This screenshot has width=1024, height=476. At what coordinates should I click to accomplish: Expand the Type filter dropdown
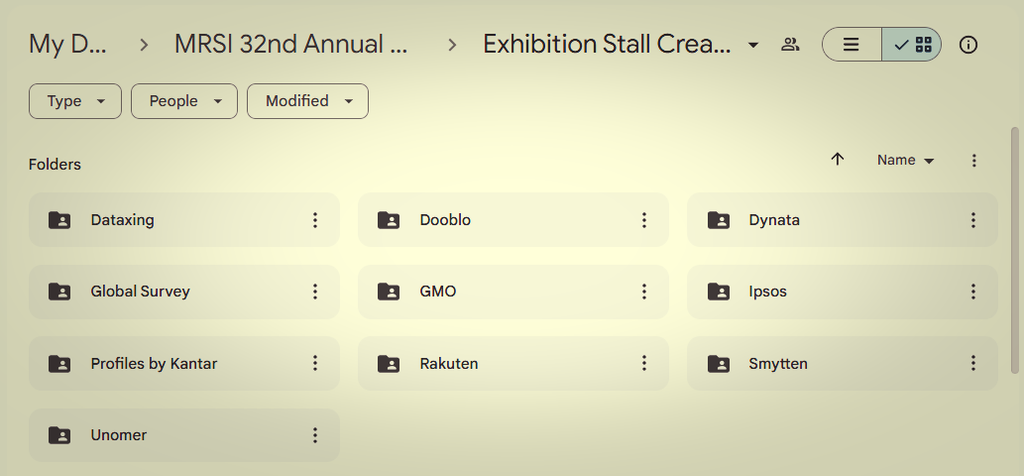coord(75,101)
